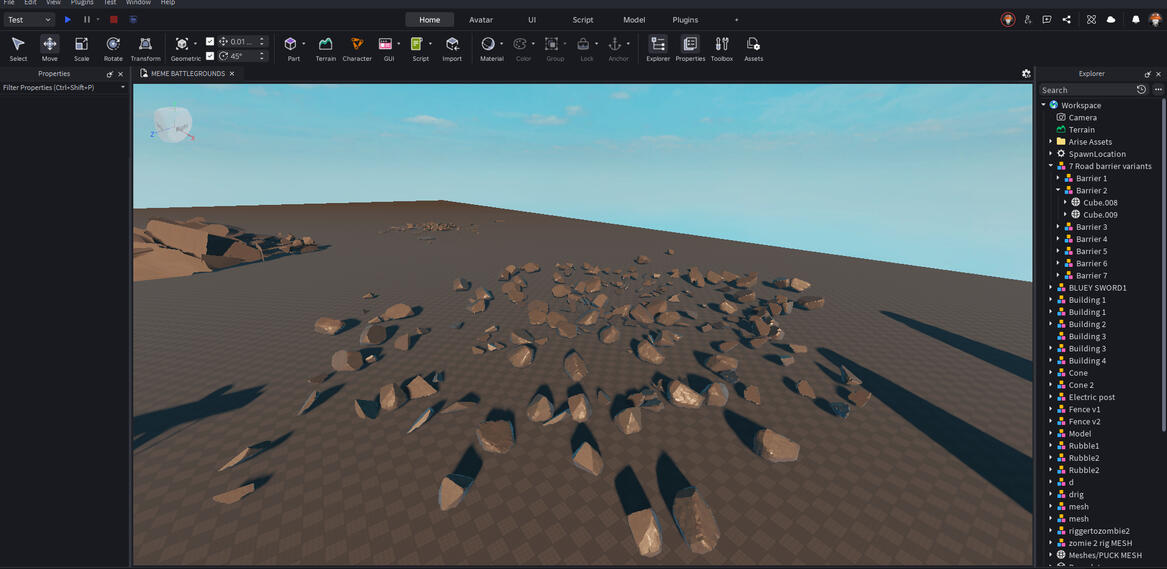Open notifications bell

(x=1136, y=19)
